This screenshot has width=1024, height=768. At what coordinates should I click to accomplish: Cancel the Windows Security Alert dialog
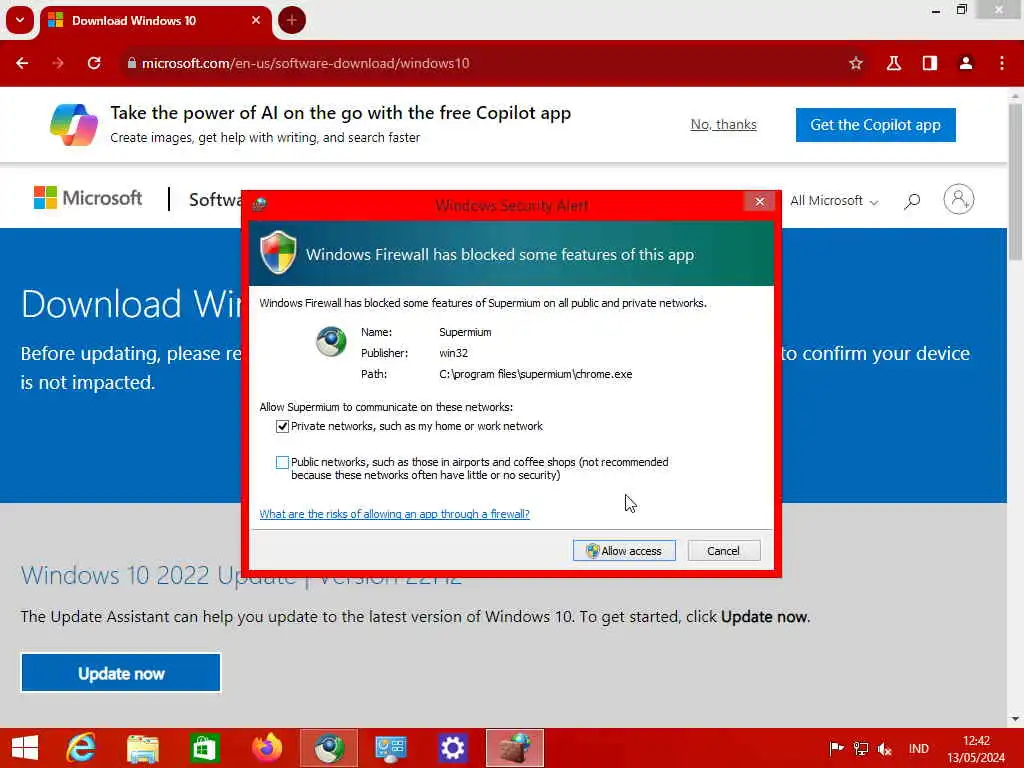pos(723,551)
